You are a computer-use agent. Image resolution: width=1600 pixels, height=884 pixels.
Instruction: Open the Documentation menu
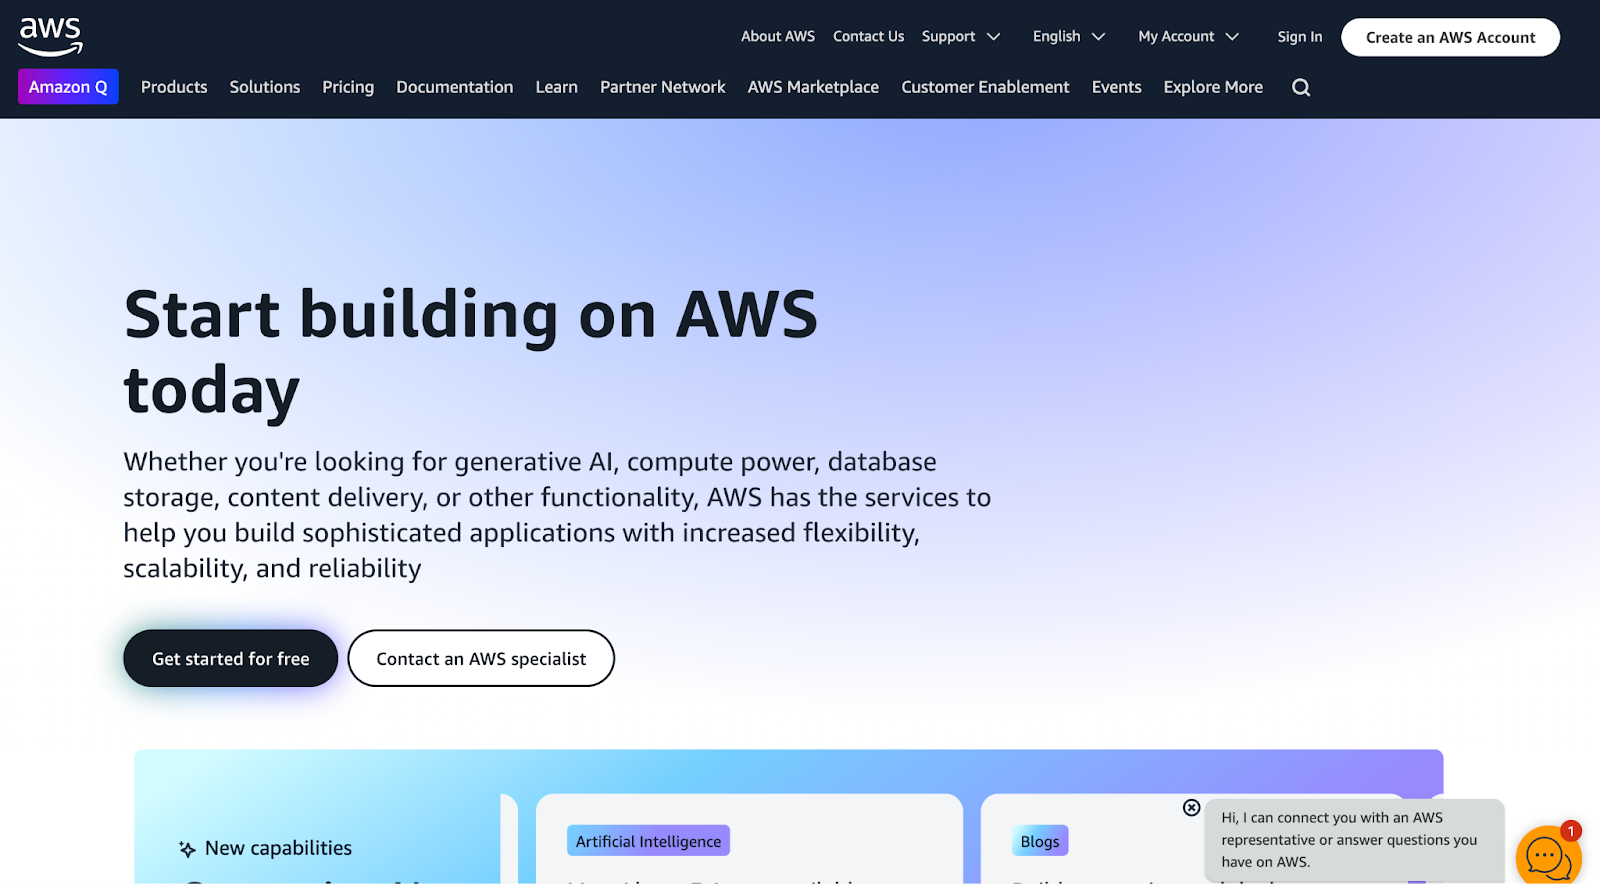pos(455,87)
